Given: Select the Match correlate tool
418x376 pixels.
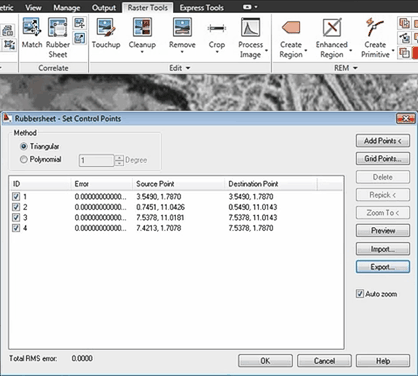Looking at the screenshot, I should [32, 33].
